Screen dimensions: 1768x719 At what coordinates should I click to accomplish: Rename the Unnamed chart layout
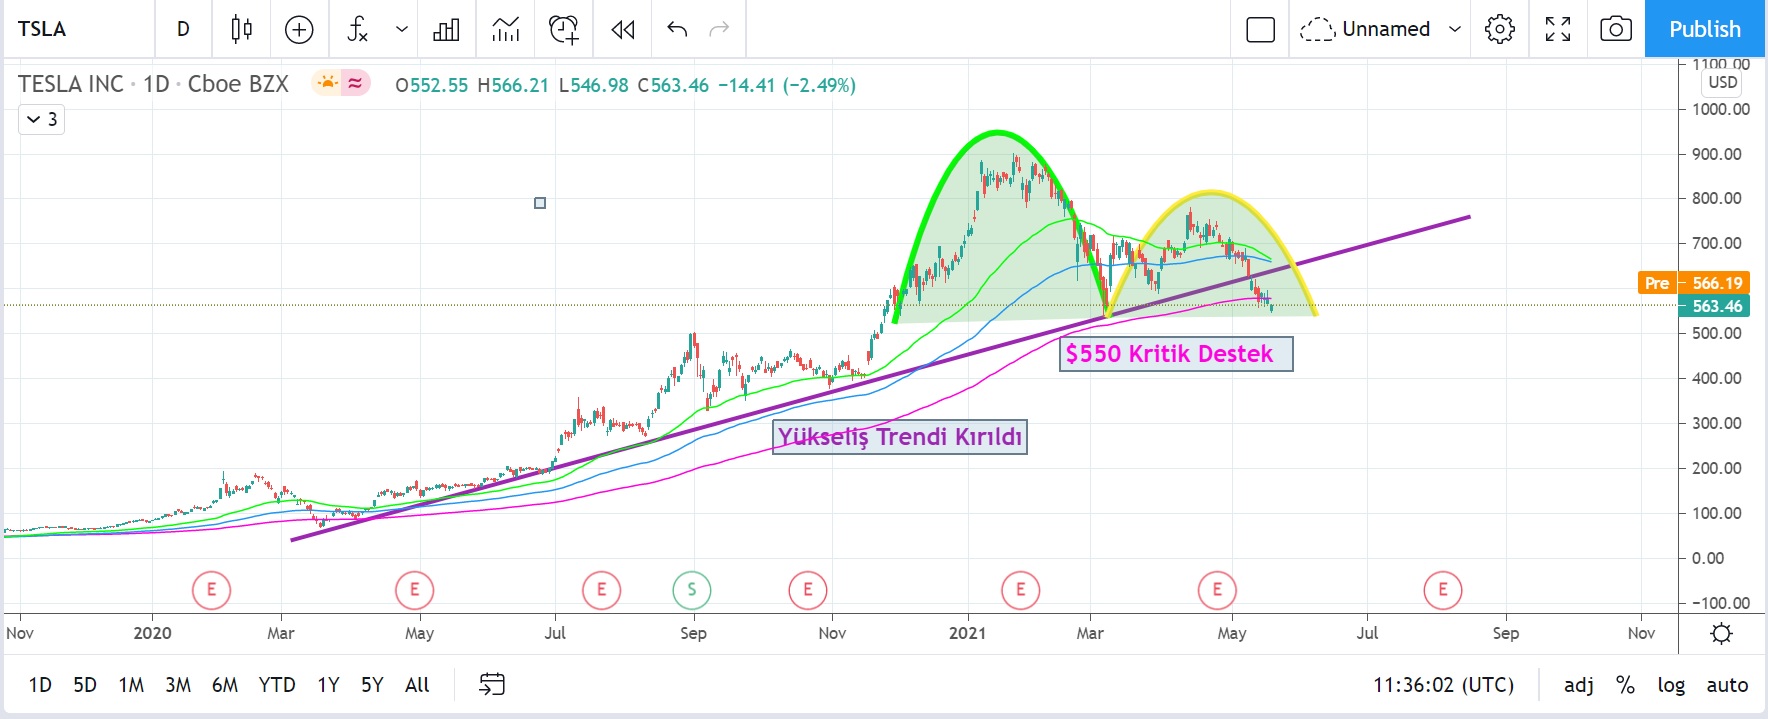(1386, 29)
